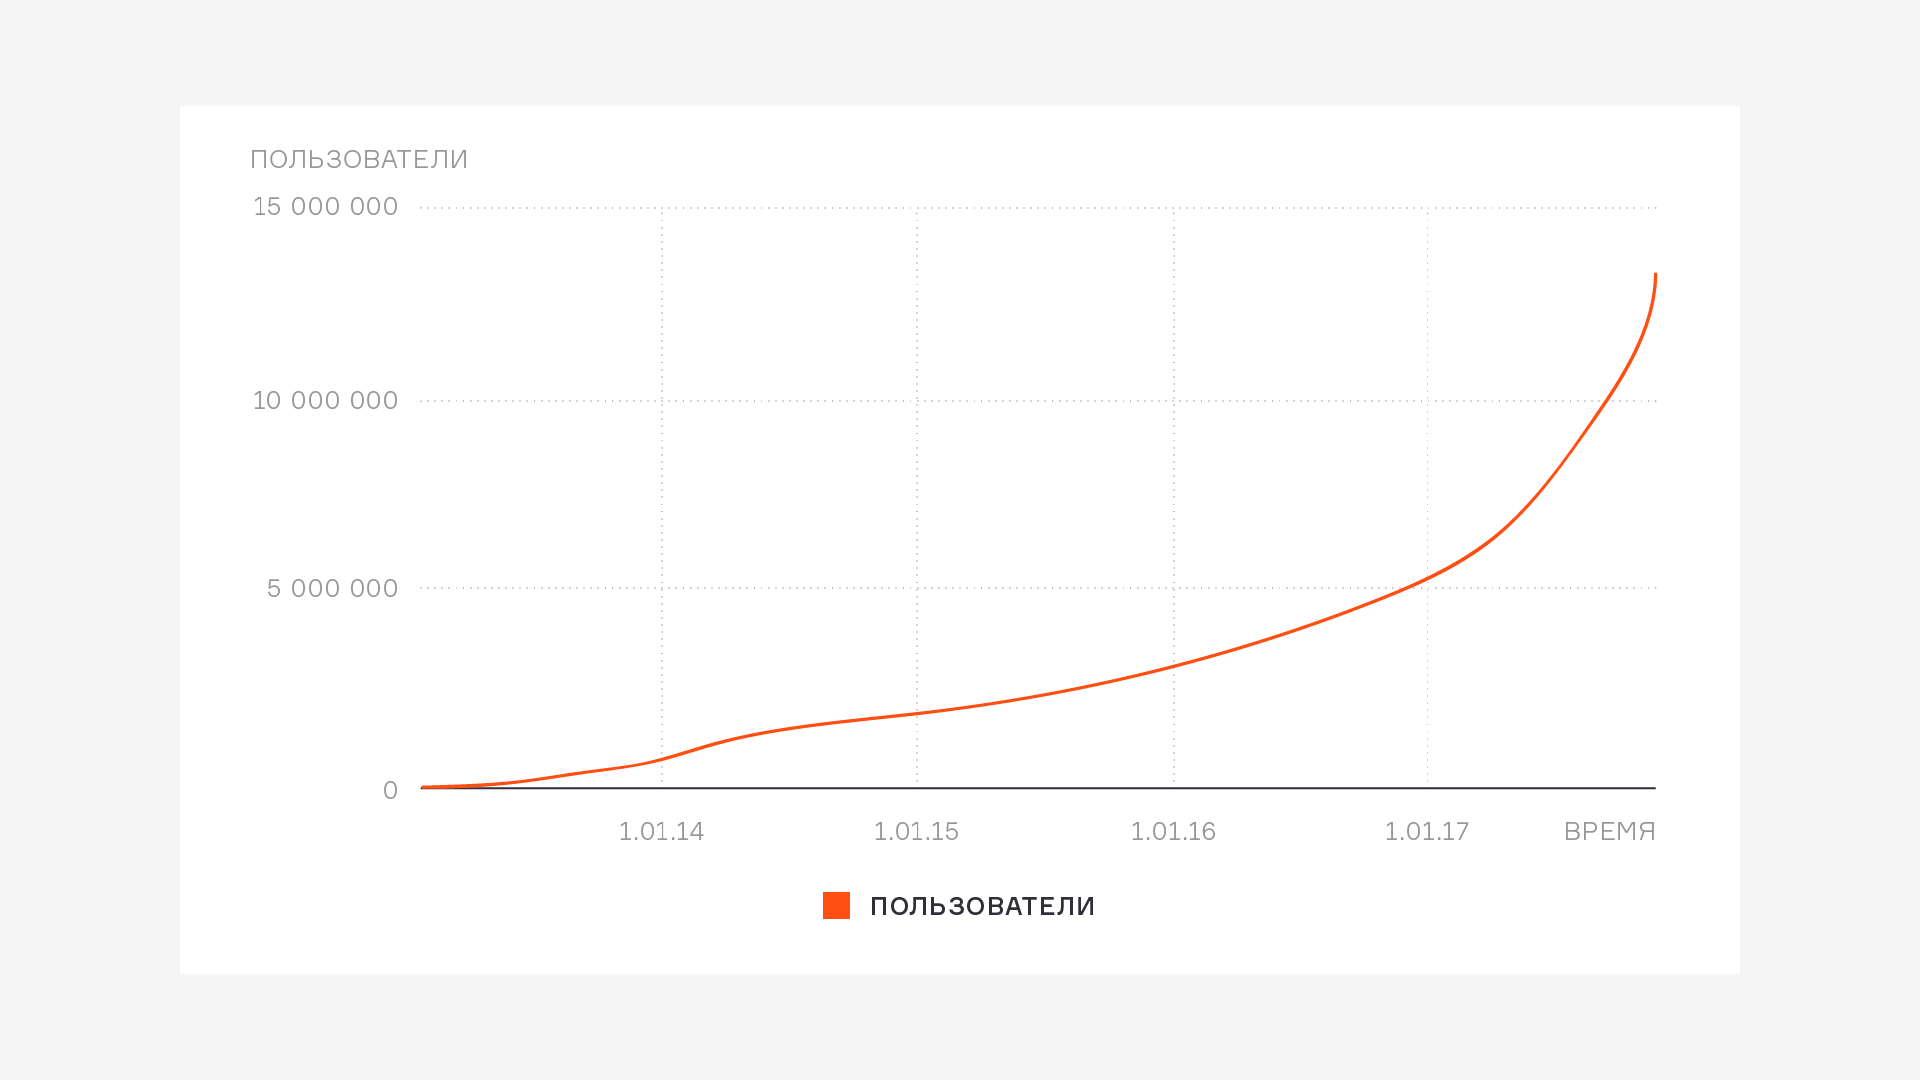This screenshot has width=1920, height=1080.
Task: Click the 0 value on the y-axis
Action: point(390,791)
